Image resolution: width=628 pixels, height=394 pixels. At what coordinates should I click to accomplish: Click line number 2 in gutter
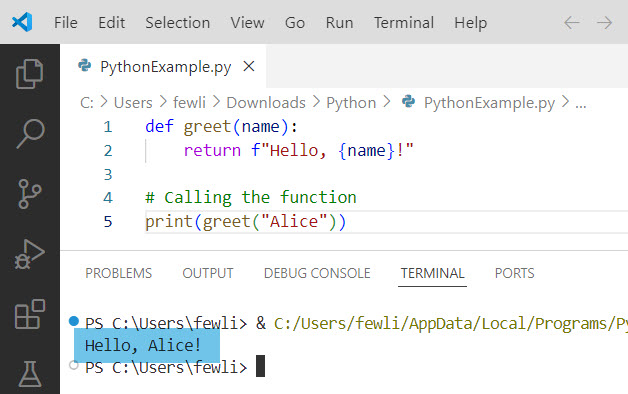(108, 151)
